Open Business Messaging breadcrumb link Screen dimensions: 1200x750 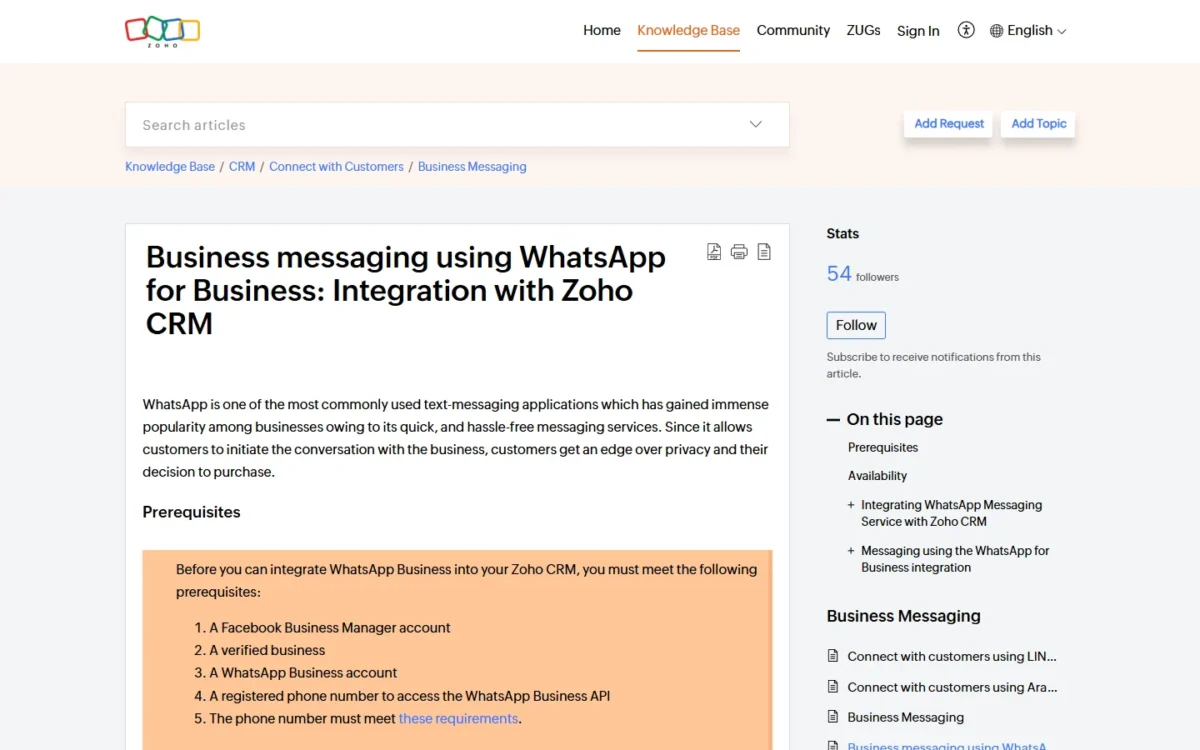point(472,167)
